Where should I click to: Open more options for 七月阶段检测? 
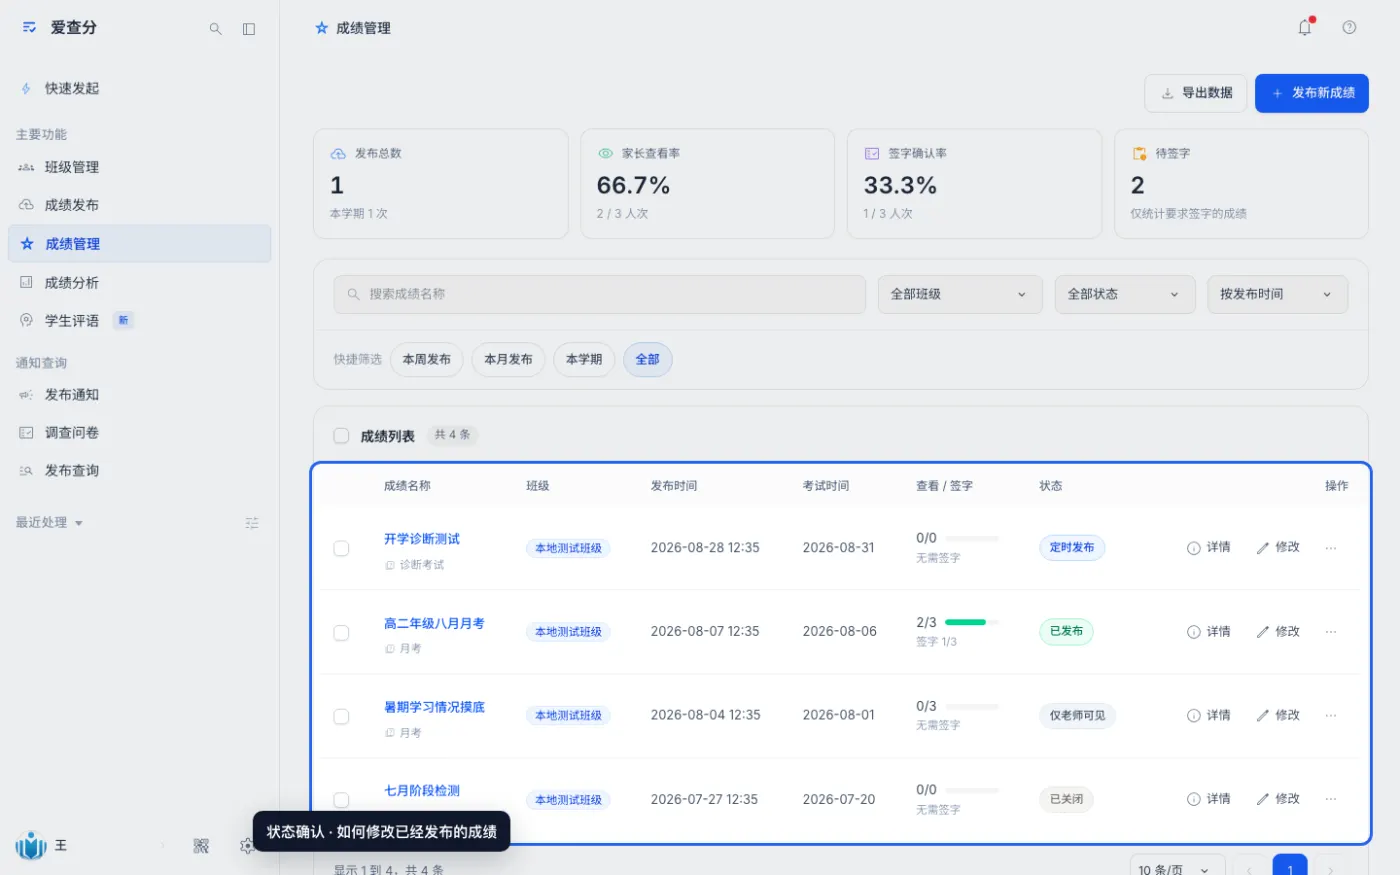pyautogui.click(x=1331, y=799)
